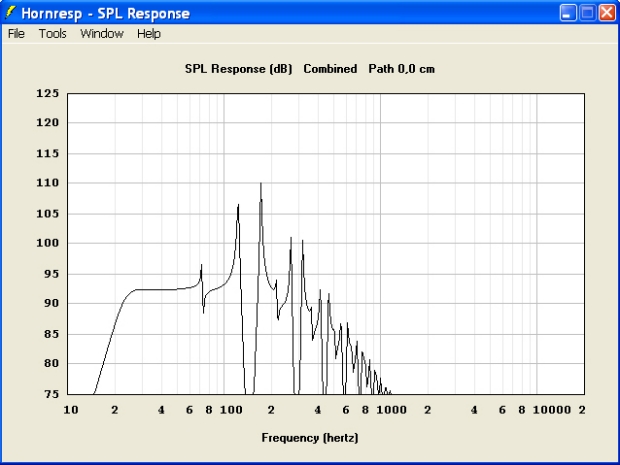
Task: Click the 'Frequency (hertz)' axis label
Action: [310, 438]
